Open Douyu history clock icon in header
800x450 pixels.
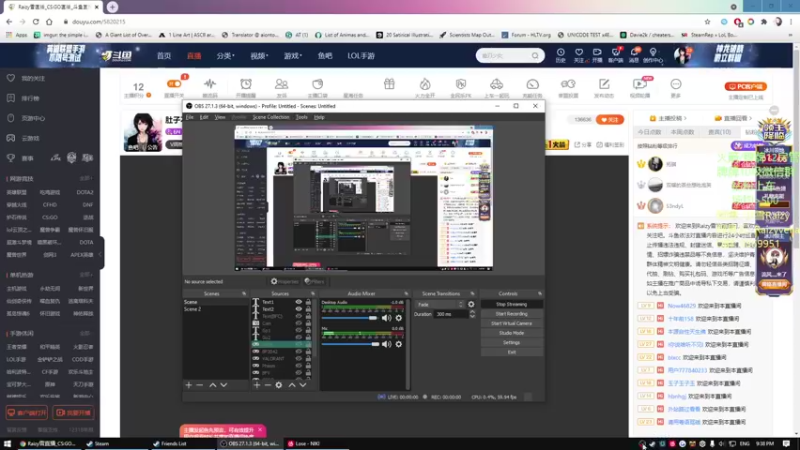[560, 55]
